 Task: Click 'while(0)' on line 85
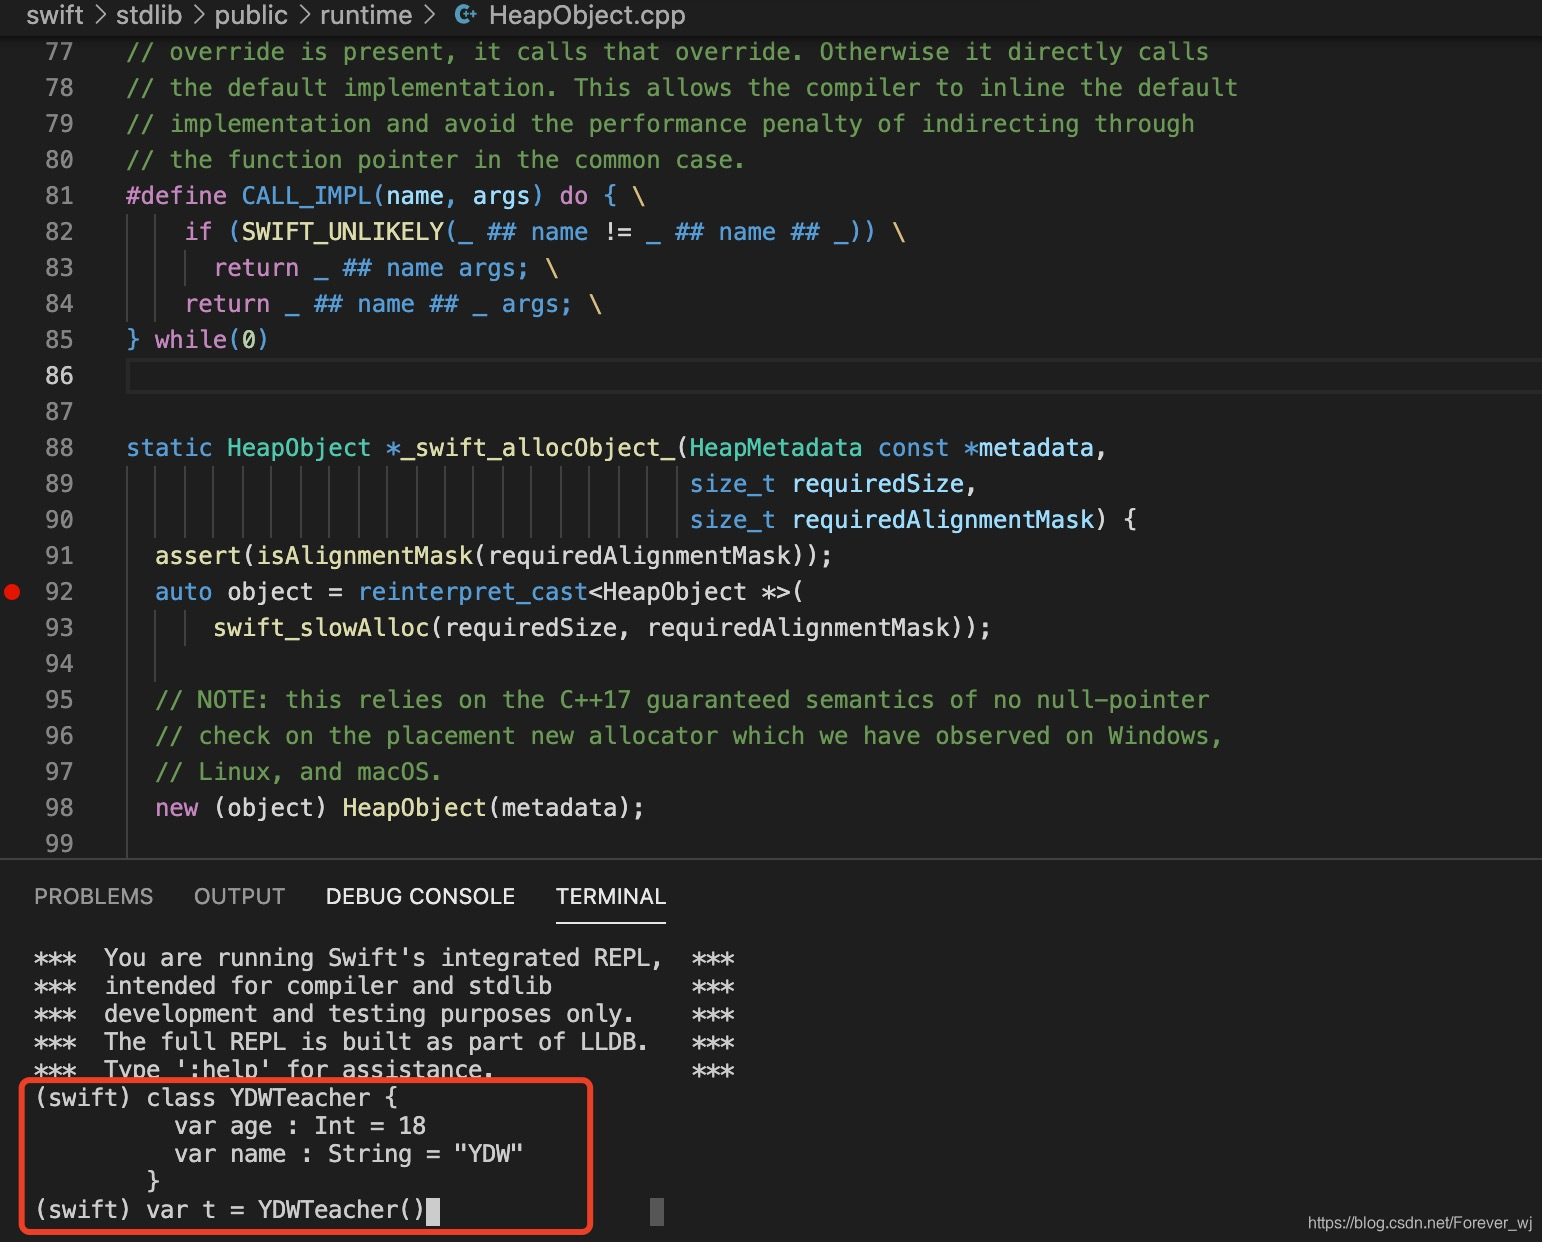click(211, 340)
